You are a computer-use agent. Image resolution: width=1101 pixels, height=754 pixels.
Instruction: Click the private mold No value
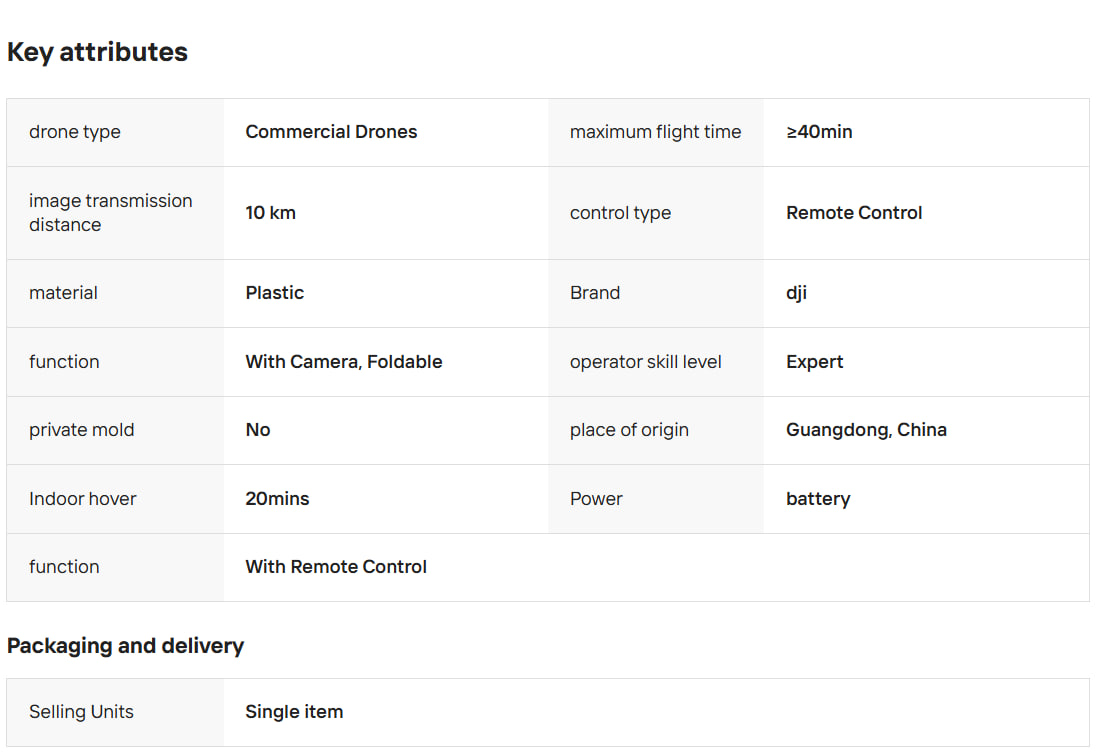click(x=258, y=430)
